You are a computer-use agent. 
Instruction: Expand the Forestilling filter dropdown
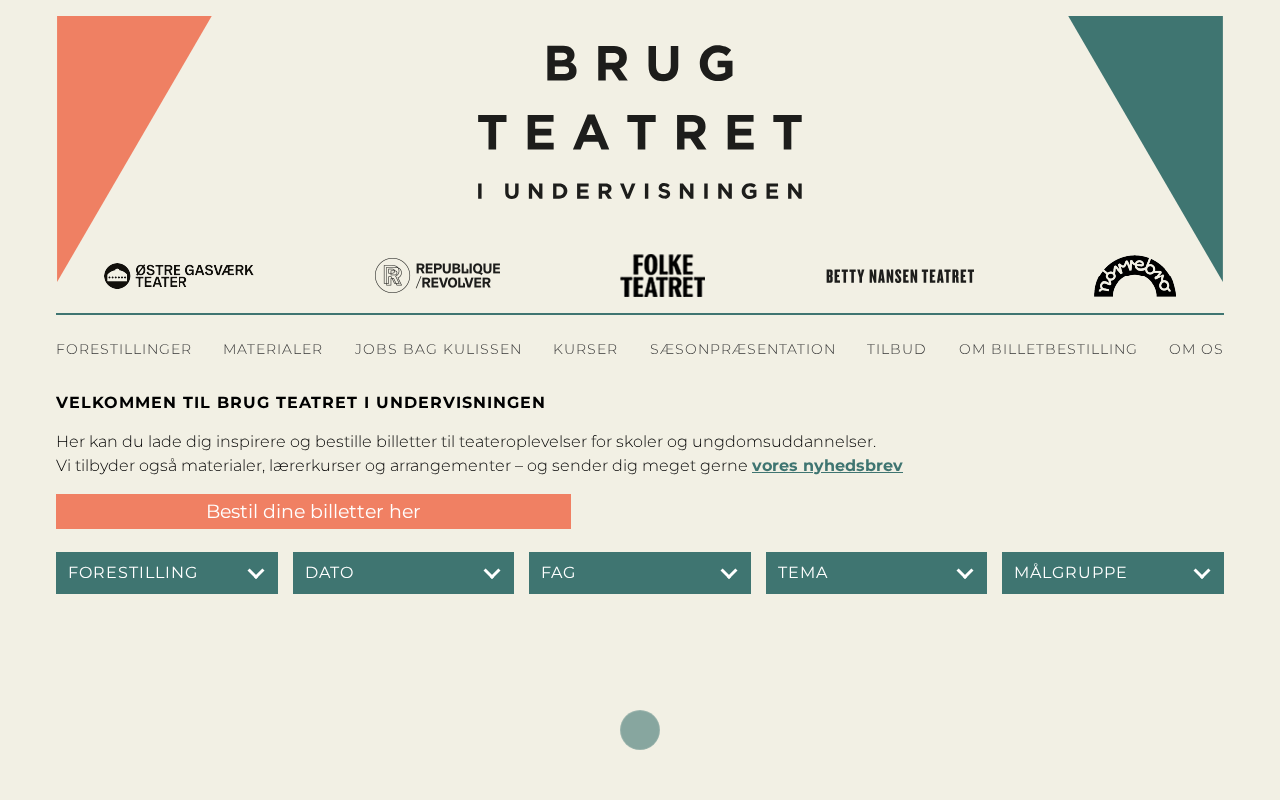167,573
